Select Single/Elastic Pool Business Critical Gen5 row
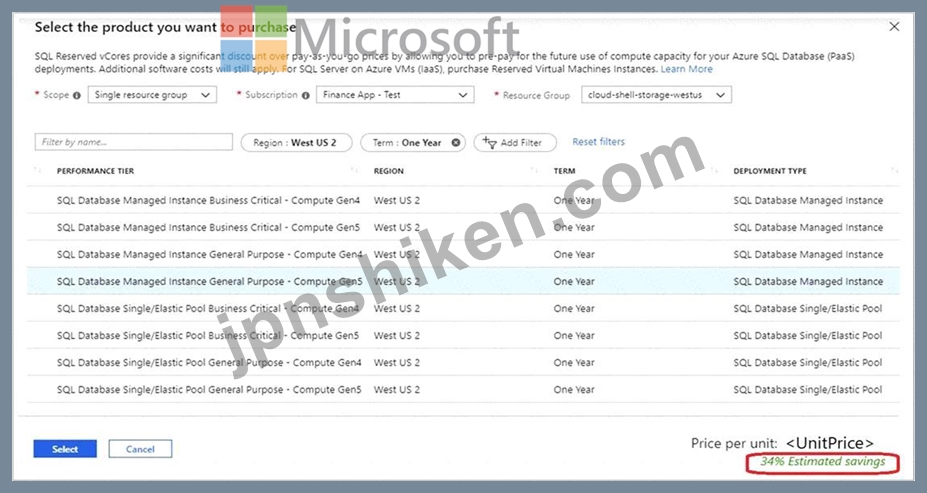927x493 pixels. 464,336
